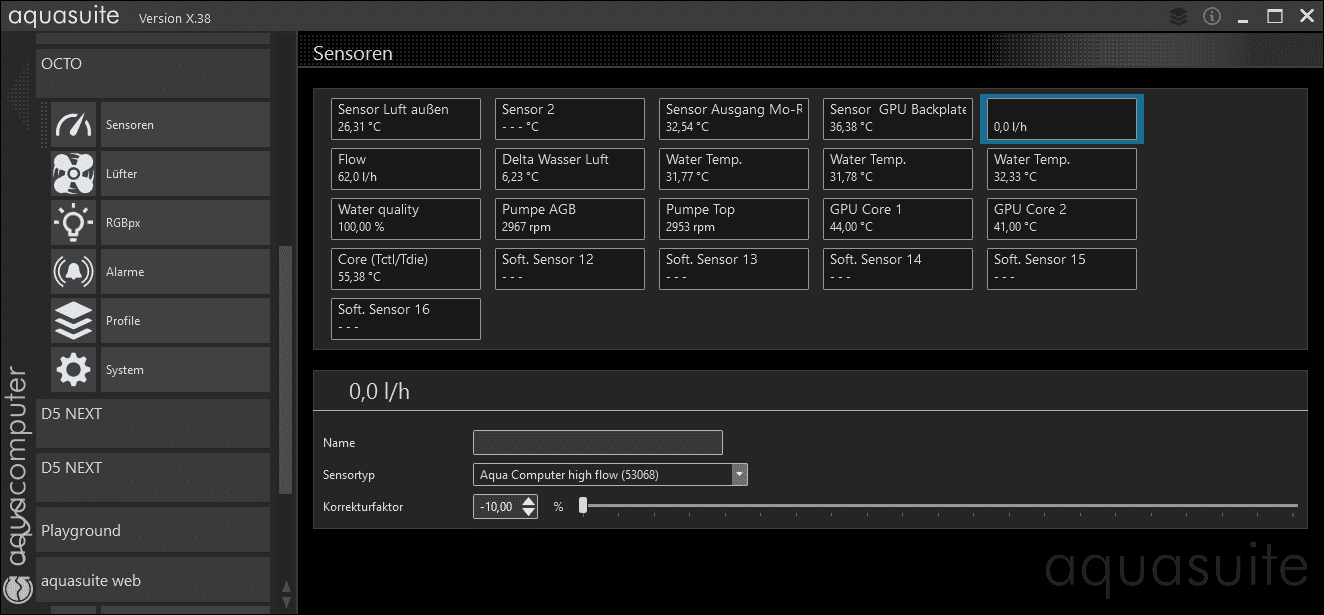Decrease Korrekturfaktor with the down arrow
The image size is (1324, 615).
529,512
